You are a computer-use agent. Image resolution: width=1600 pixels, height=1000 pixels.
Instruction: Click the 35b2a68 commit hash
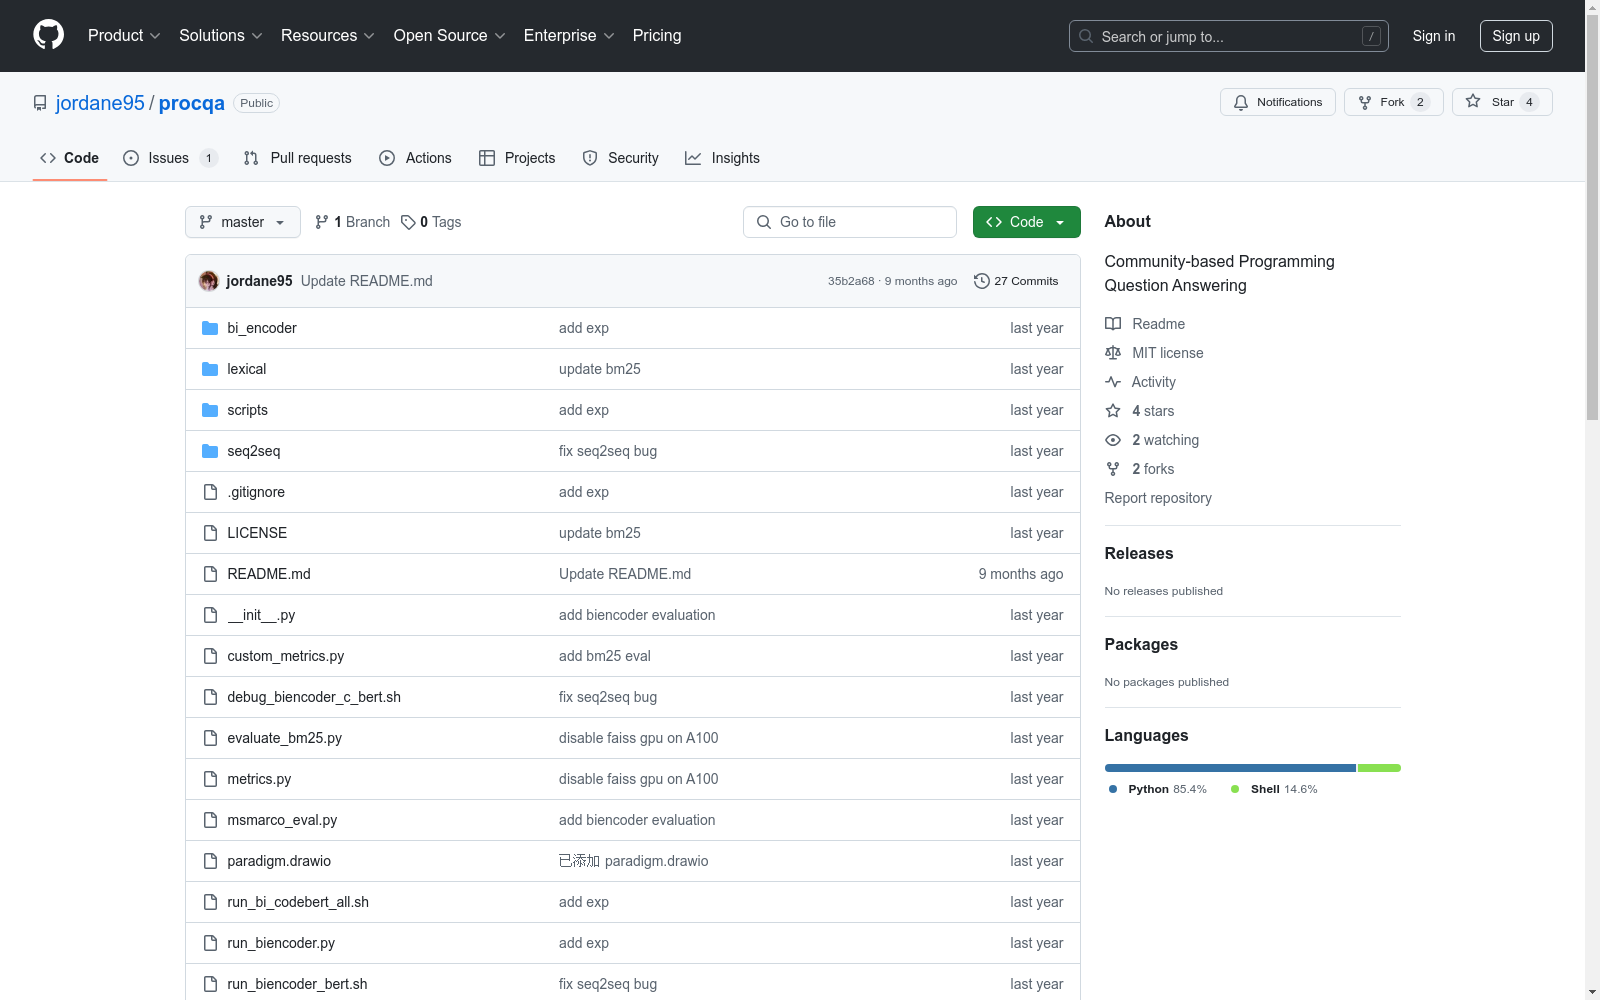click(x=851, y=281)
